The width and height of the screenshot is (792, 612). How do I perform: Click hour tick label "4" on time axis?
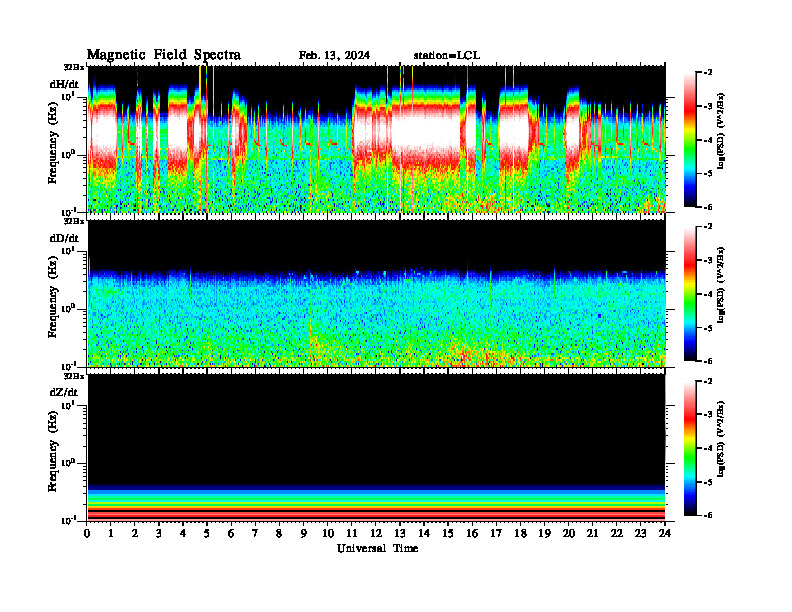pyautogui.click(x=183, y=534)
